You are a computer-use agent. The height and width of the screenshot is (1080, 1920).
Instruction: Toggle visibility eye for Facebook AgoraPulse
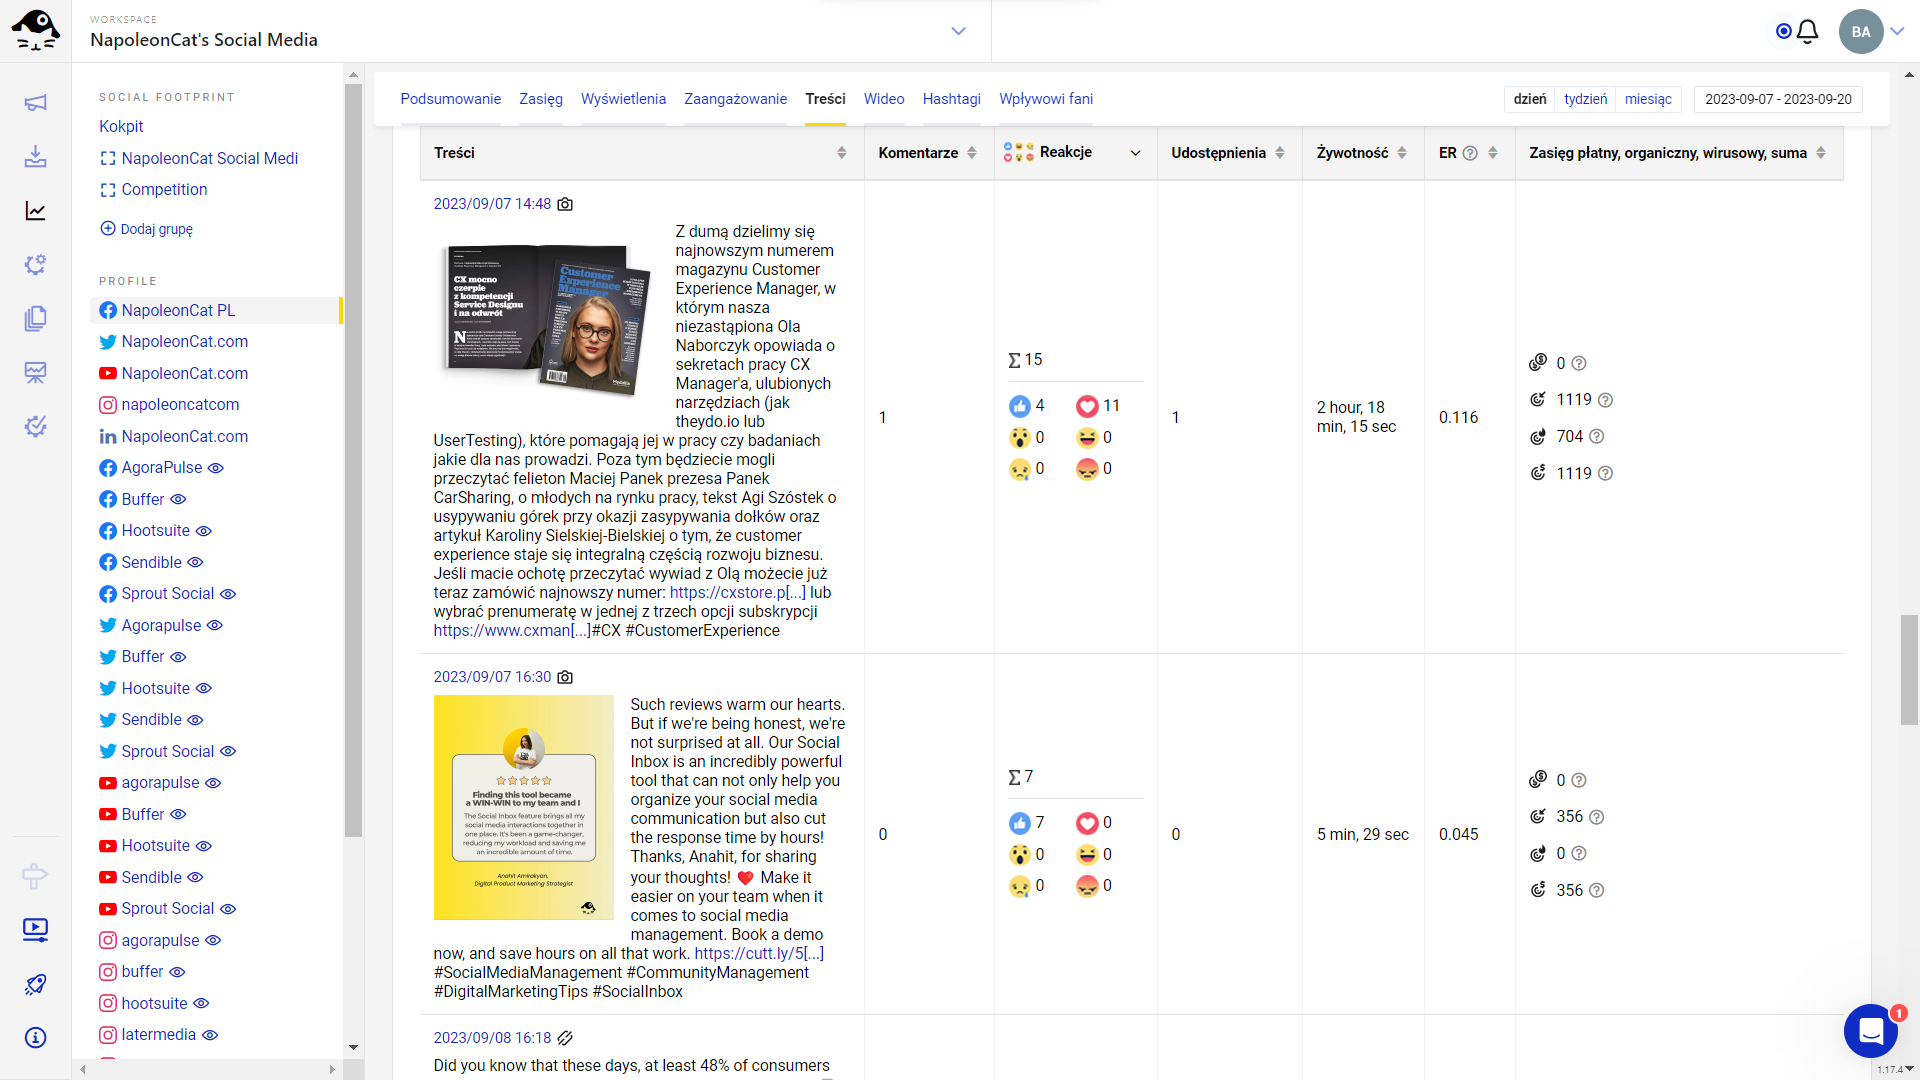click(215, 468)
